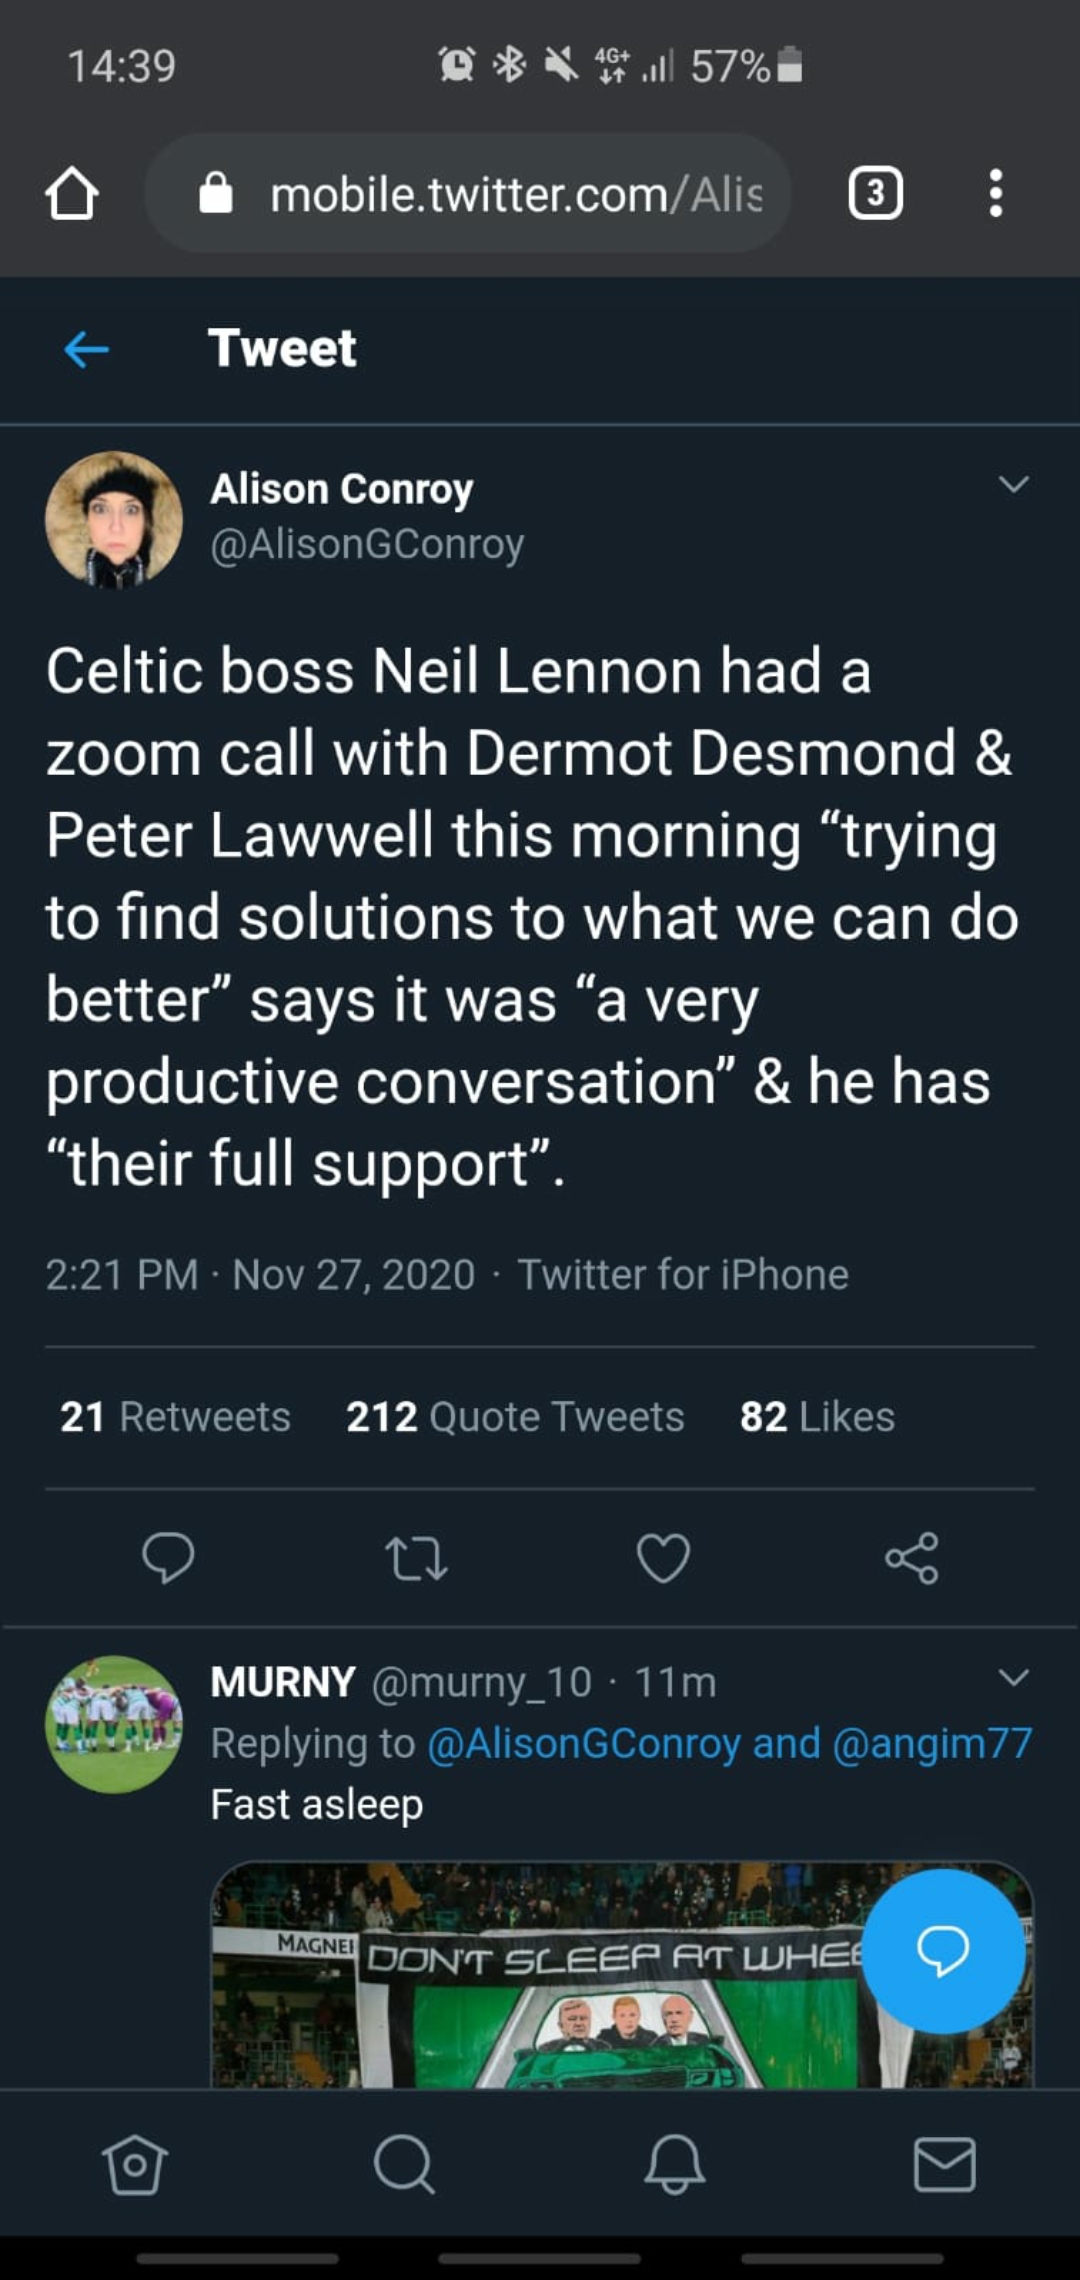This screenshot has height=2280, width=1080.
Task: Open the Notifications bell tab
Action: pos(675,2165)
